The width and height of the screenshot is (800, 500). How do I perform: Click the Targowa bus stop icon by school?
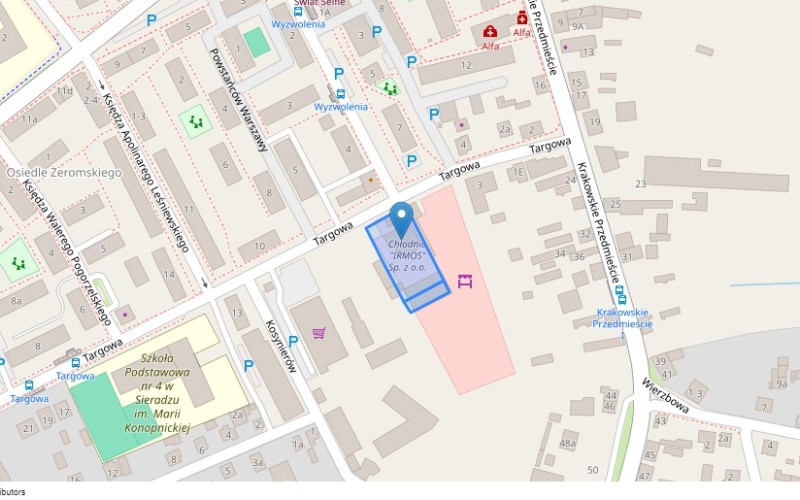(76, 363)
